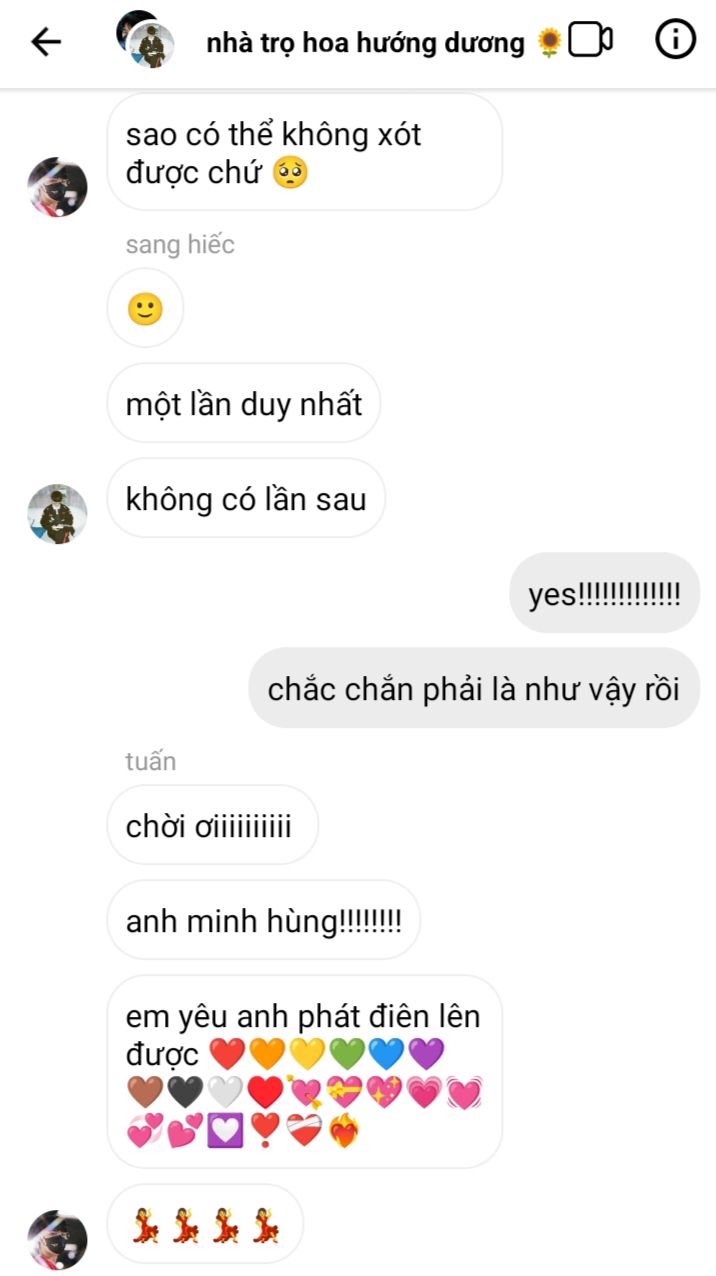
Task: Select the 'anh minh hùng!!!!!!!!' message
Action: pyautogui.click(x=263, y=920)
